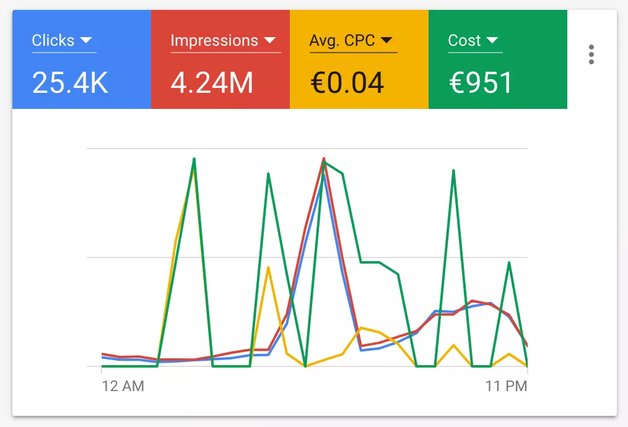
Task: Click the yellow line's small middle peak
Action: click(268, 268)
